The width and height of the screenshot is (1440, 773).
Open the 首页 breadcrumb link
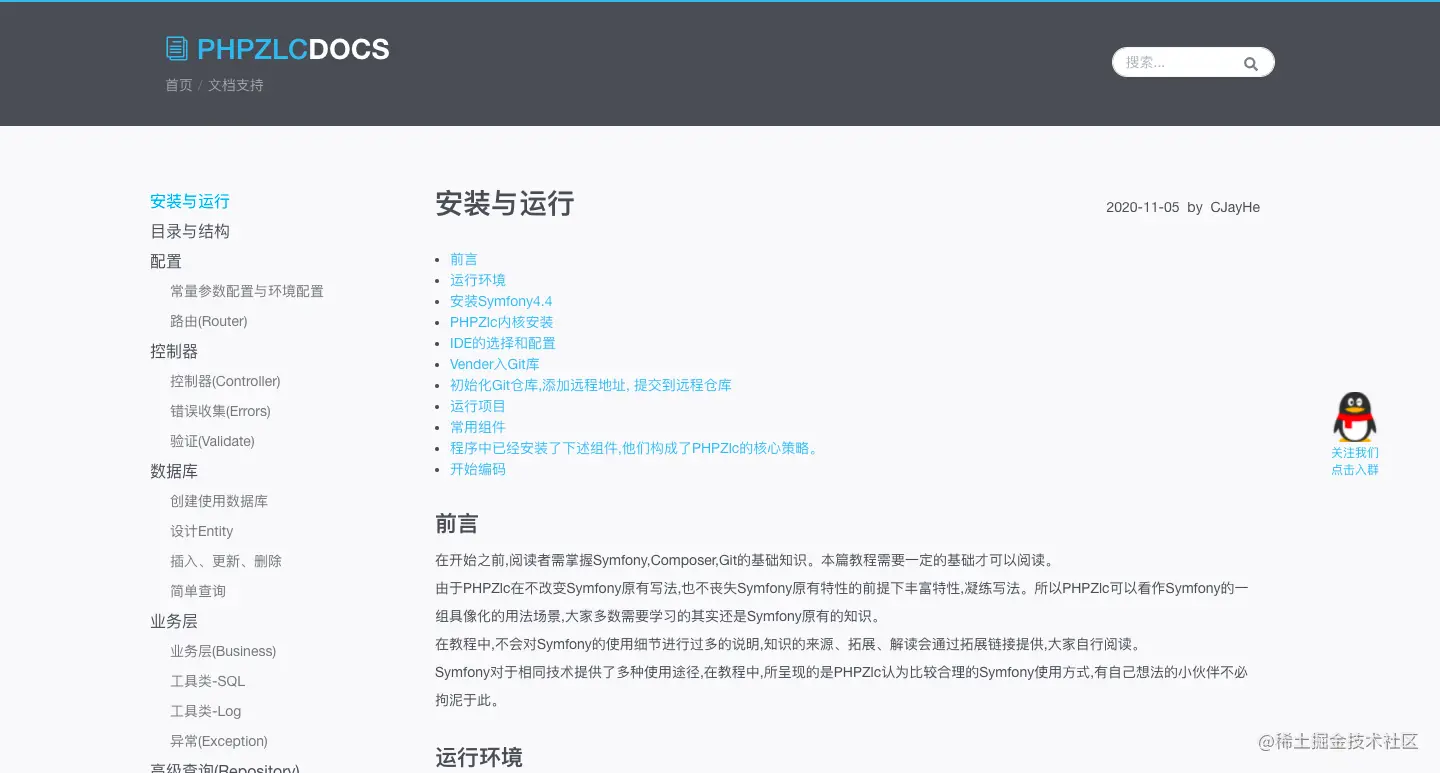pos(178,85)
